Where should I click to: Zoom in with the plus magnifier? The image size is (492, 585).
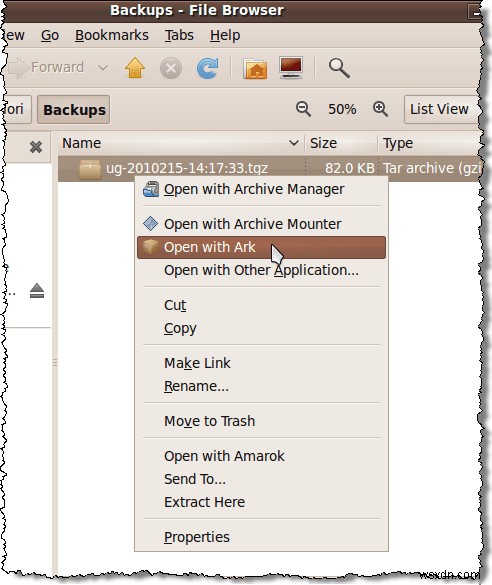click(x=380, y=109)
